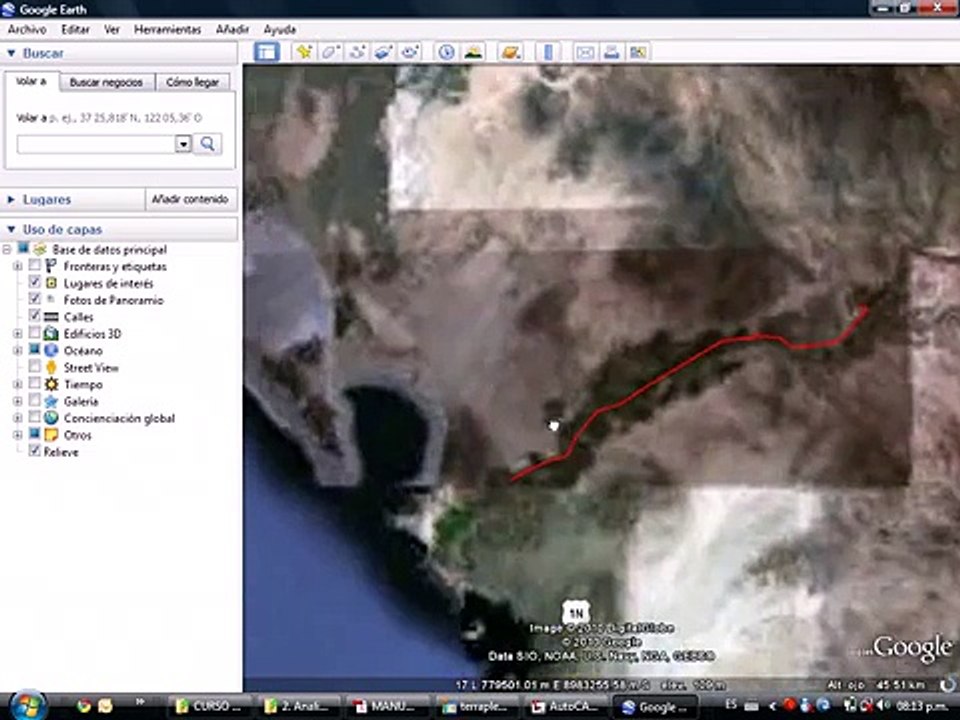Collapse Base de datos principal tree

pyautogui.click(x=7, y=249)
